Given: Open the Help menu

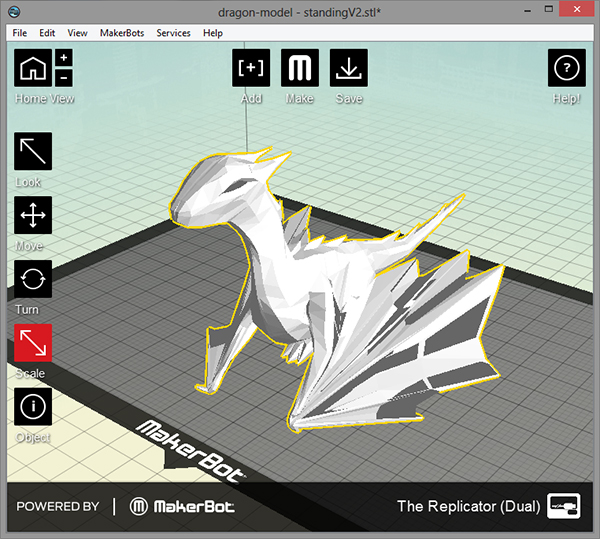Looking at the screenshot, I should [x=213, y=33].
